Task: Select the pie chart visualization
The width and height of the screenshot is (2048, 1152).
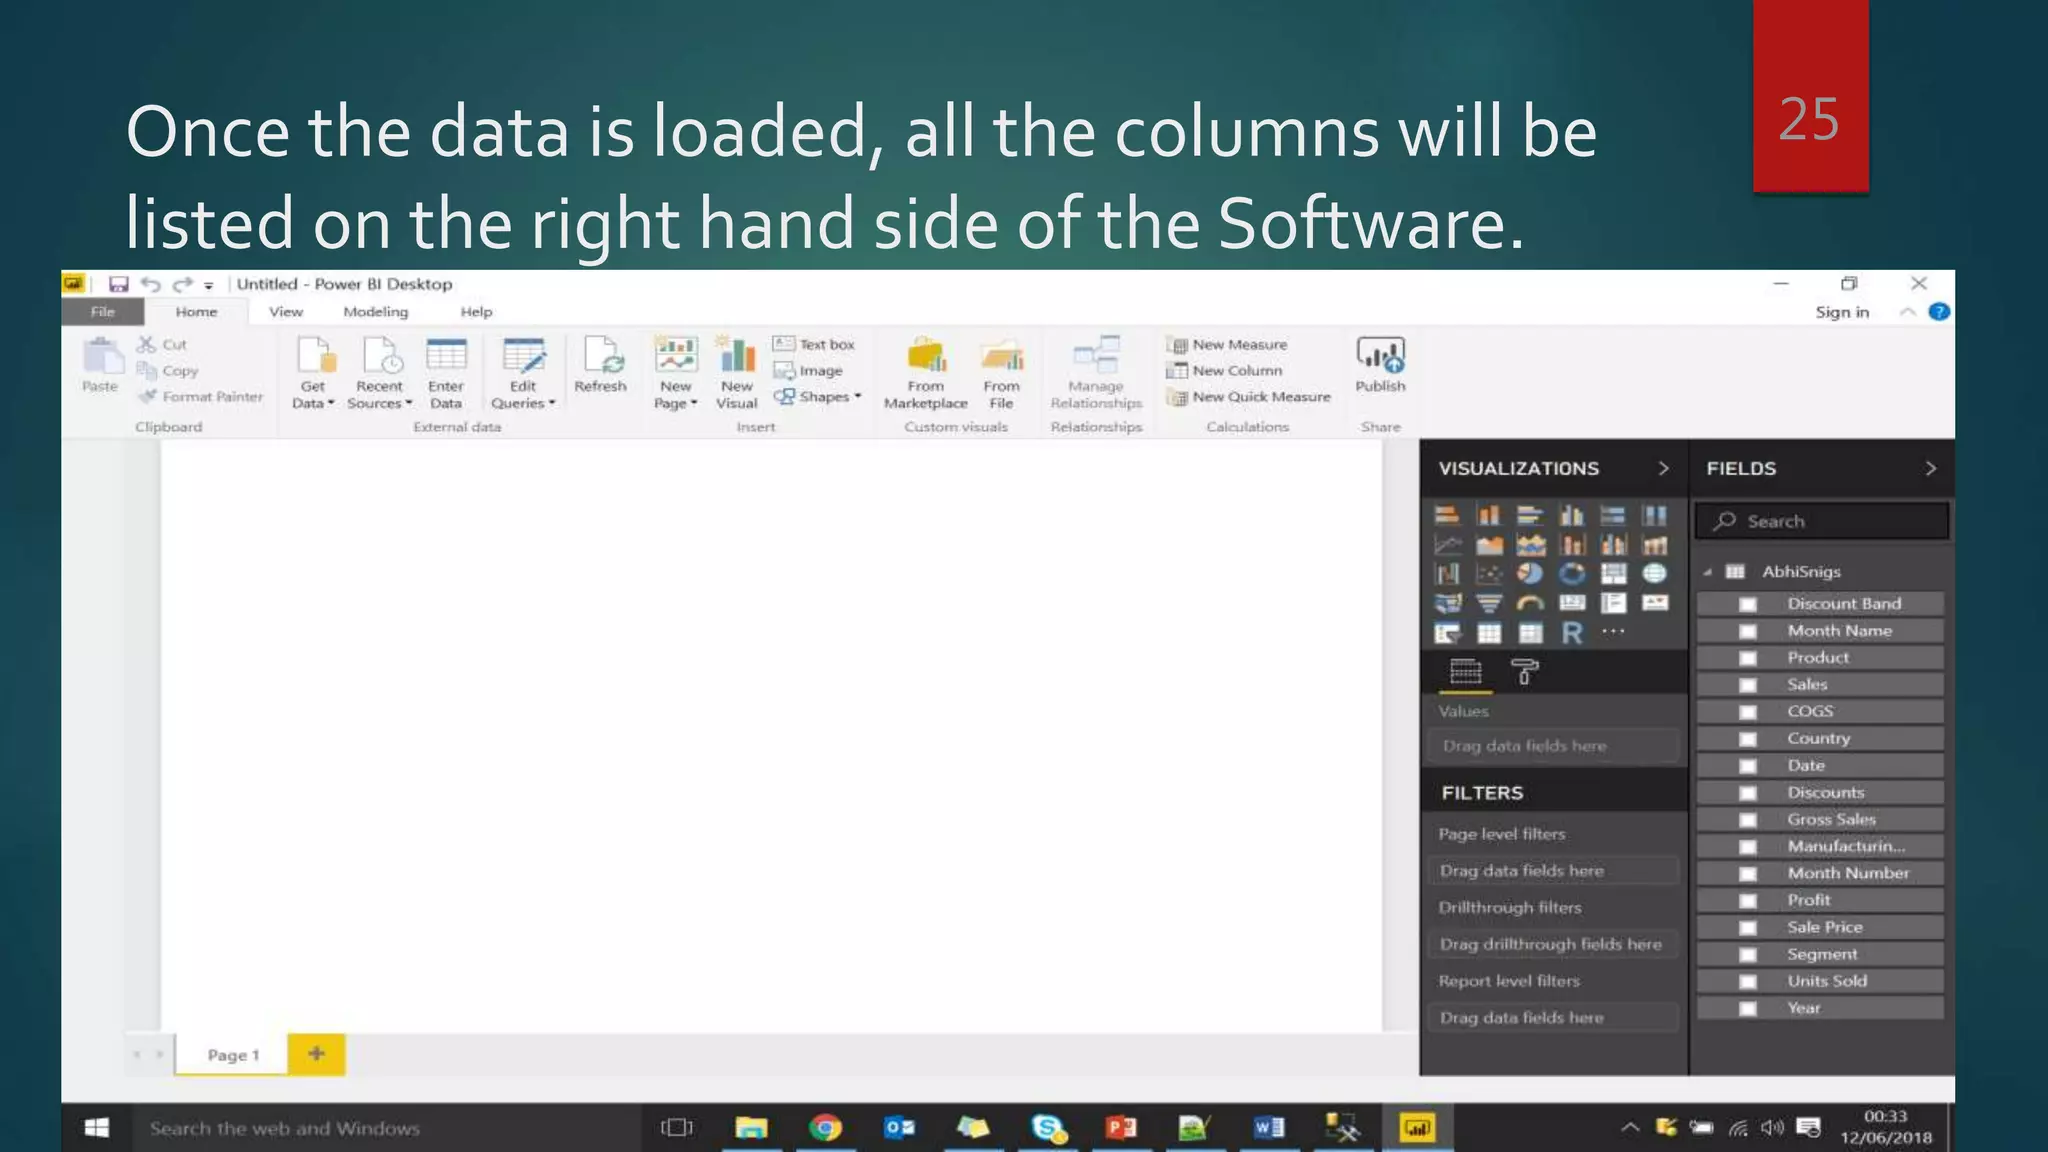Action: click(1530, 574)
